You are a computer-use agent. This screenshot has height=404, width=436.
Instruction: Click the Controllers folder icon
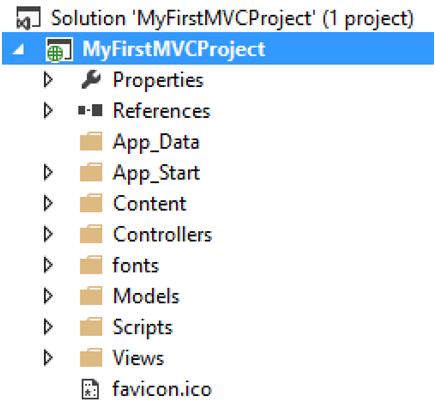91,234
